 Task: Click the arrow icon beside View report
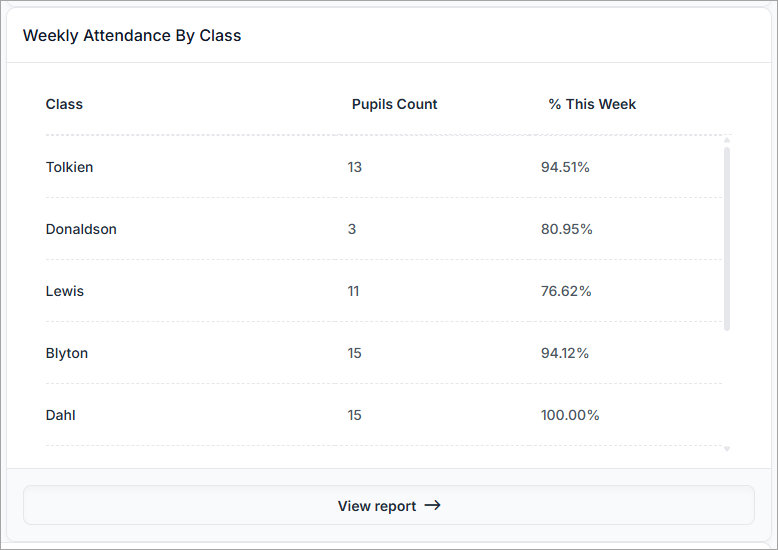432,506
